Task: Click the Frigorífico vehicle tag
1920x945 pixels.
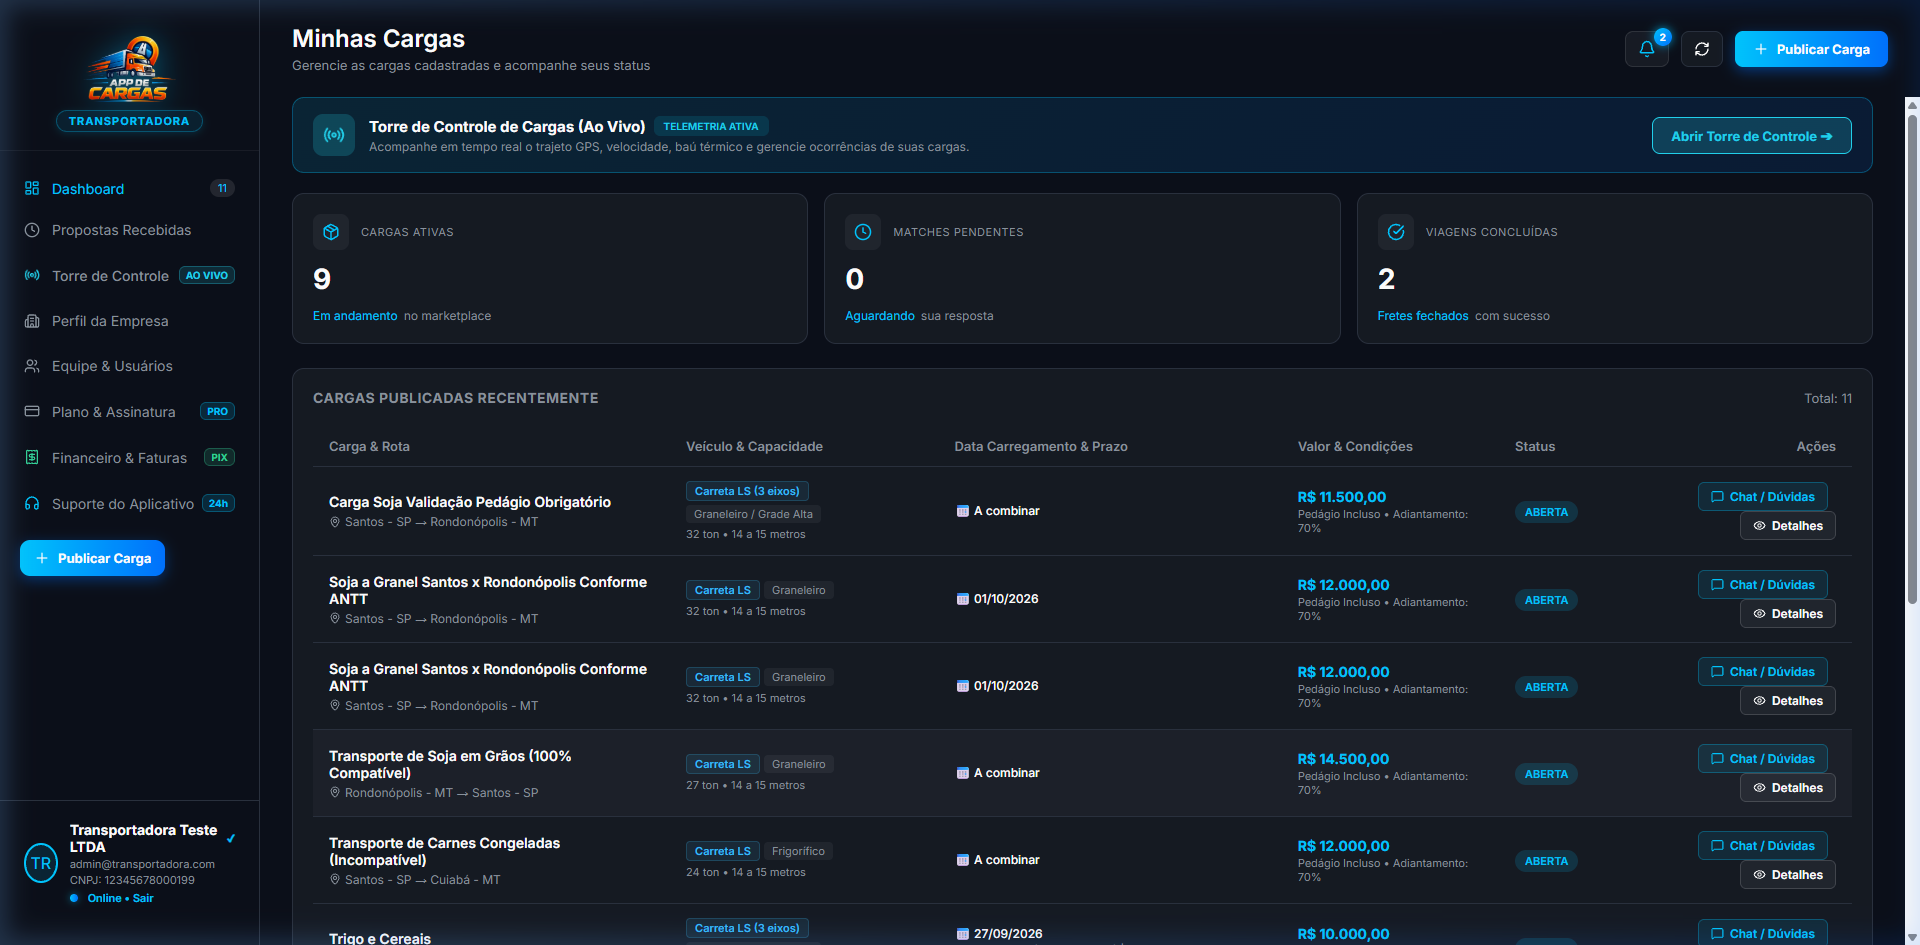Action: (x=798, y=851)
